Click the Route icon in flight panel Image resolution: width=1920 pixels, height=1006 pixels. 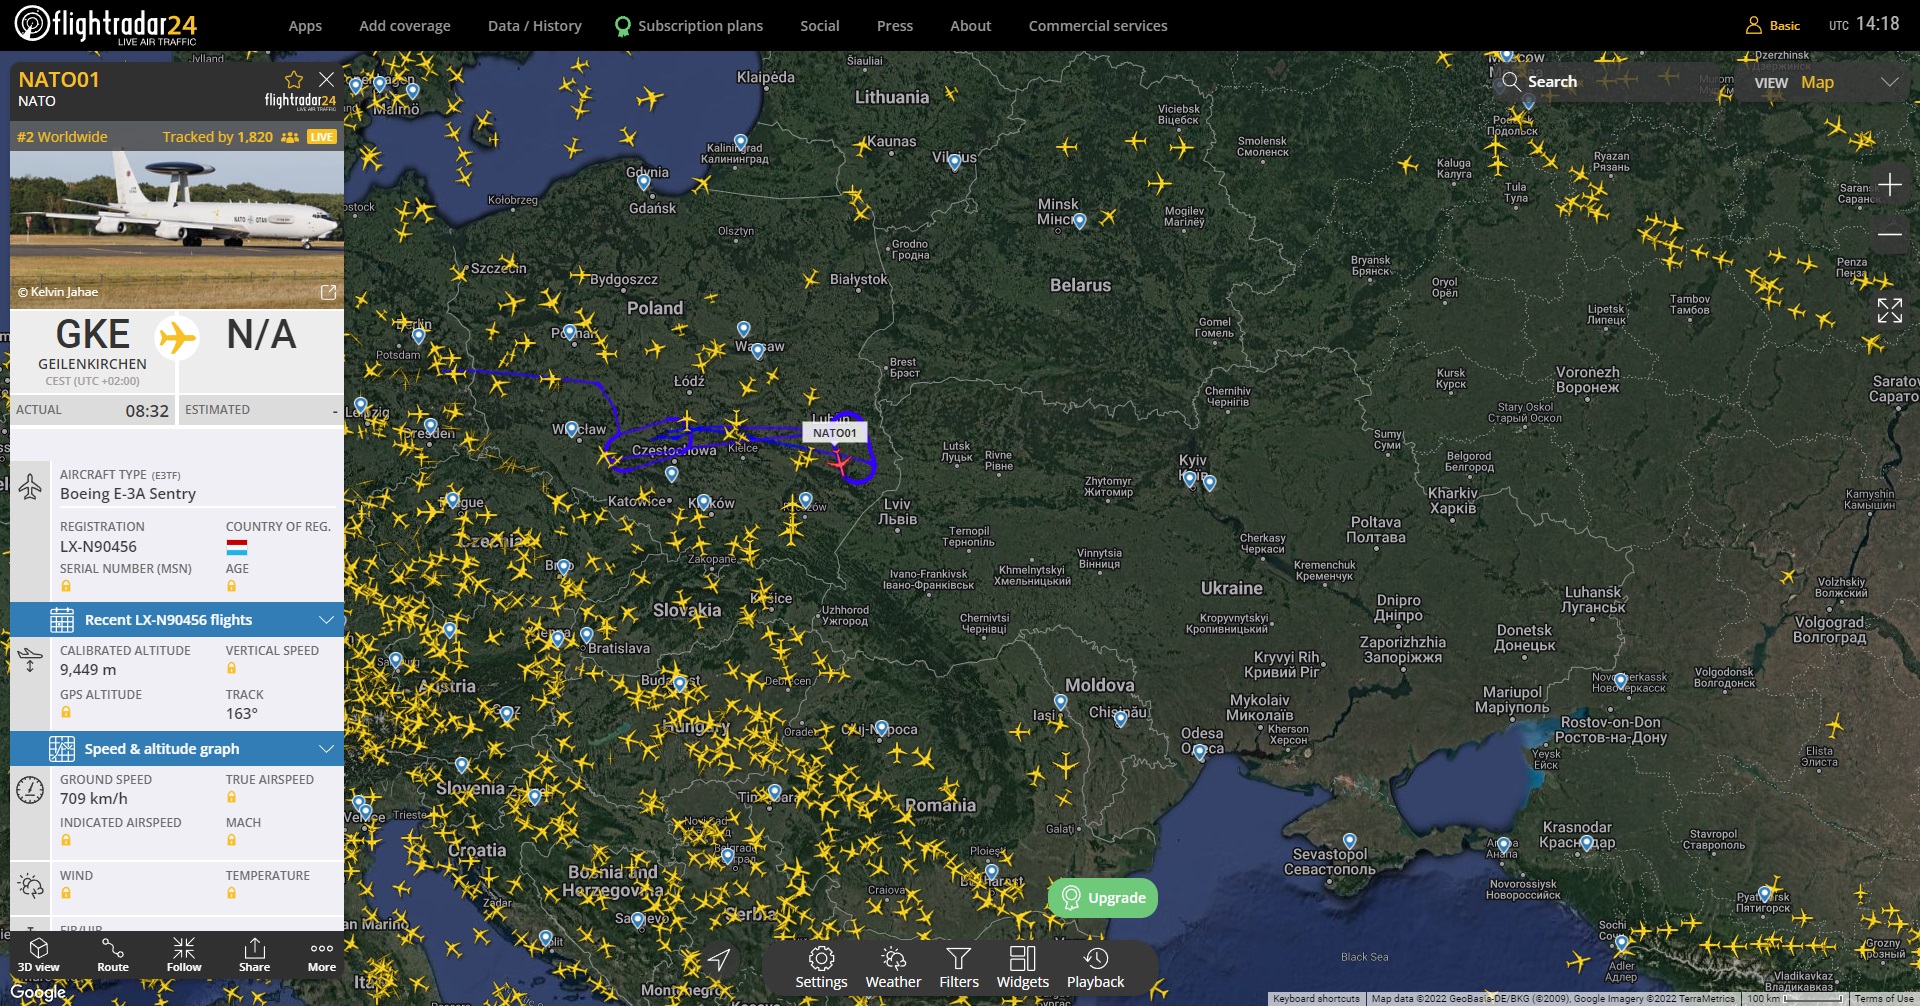113,954
